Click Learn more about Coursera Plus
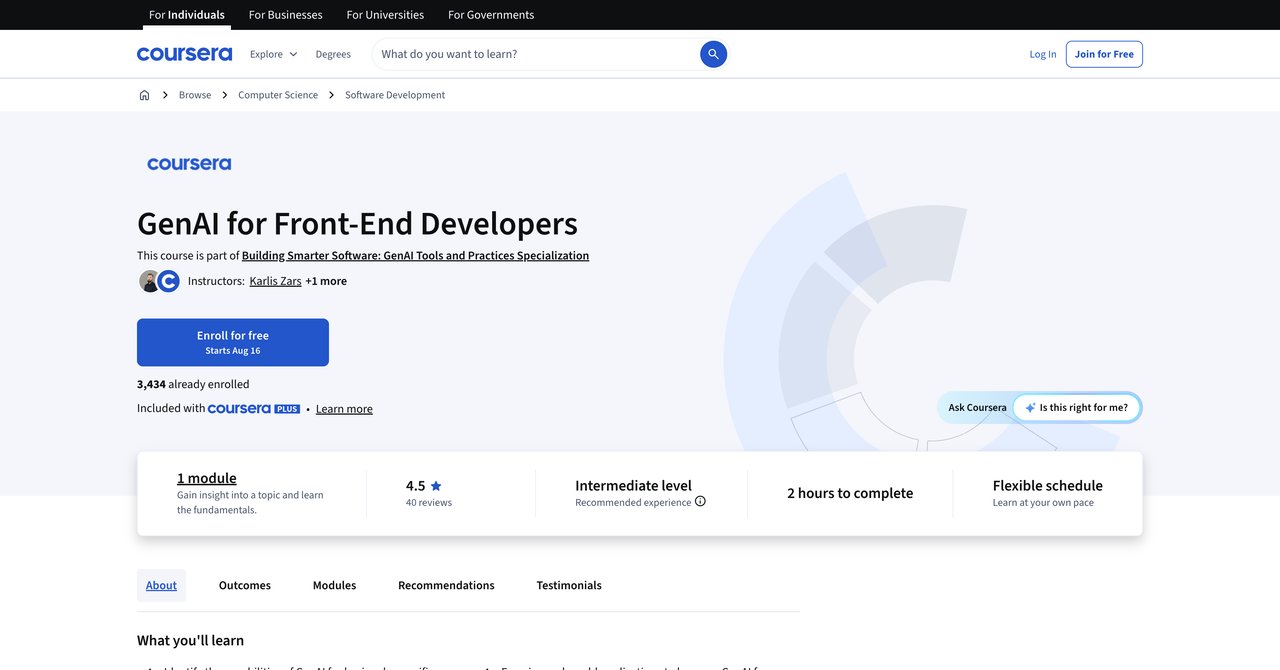1280x670 pixels. click(344, 409)
